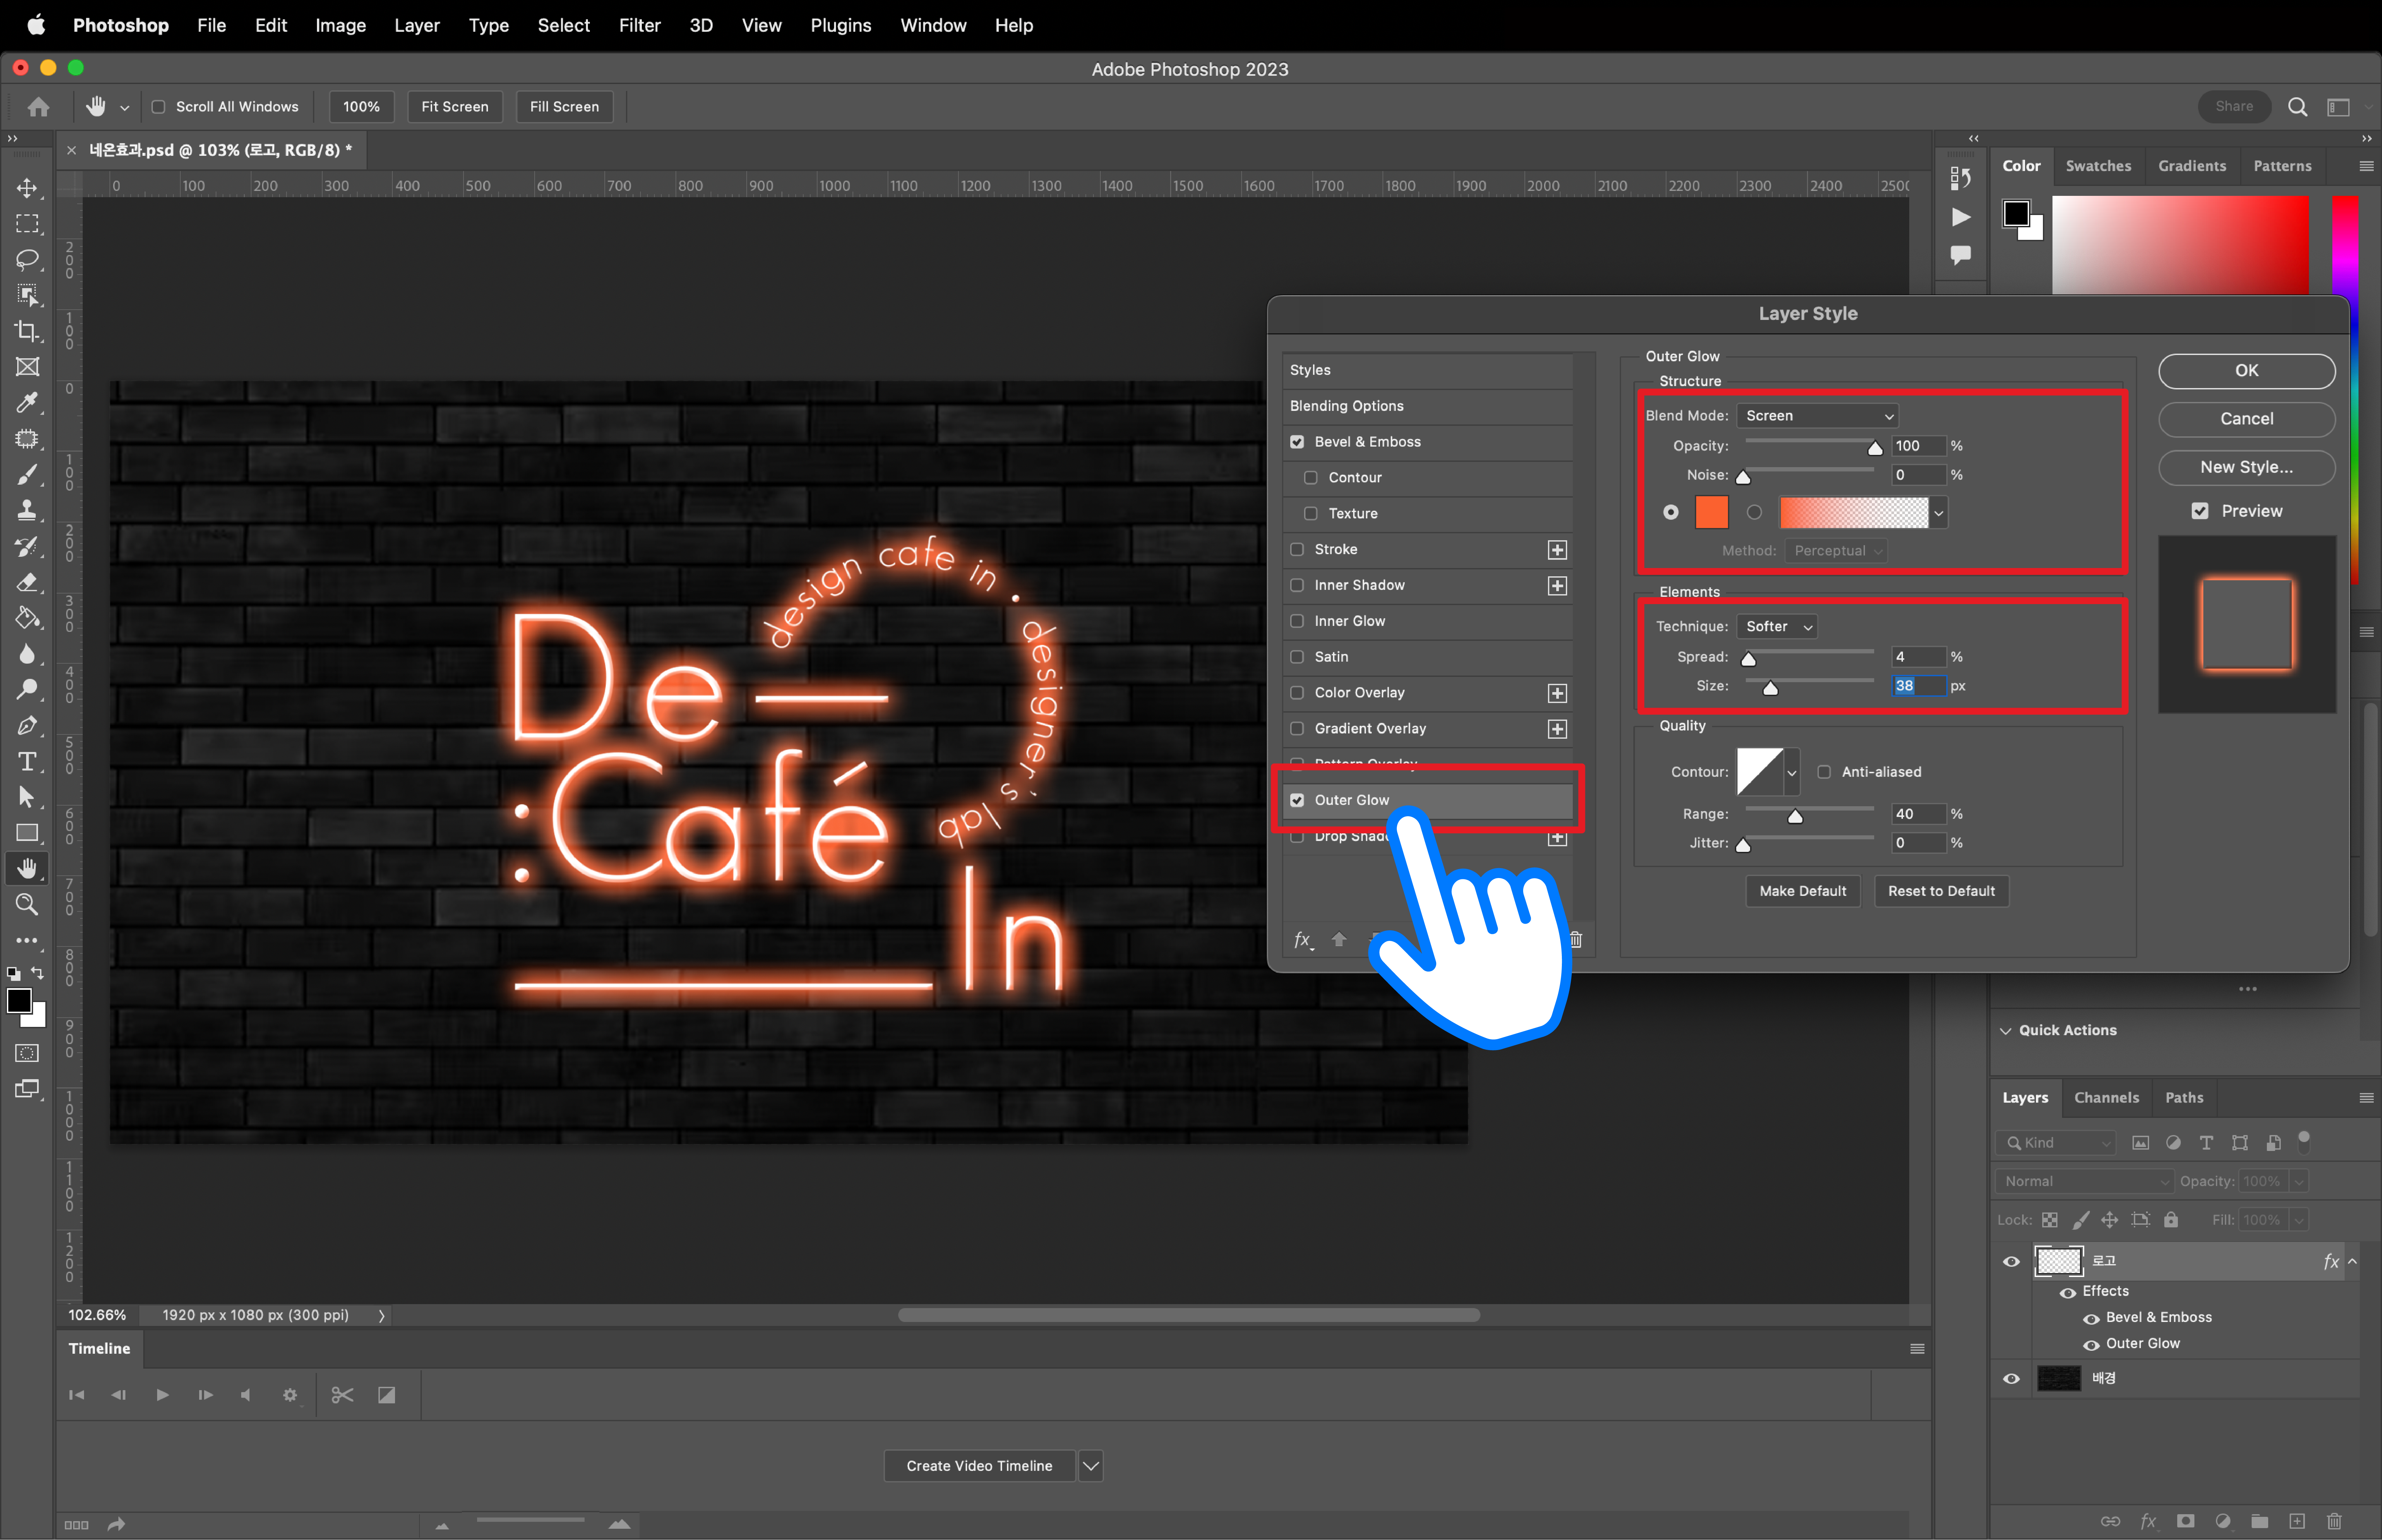Select the Path Selection tool
The image size is (2382, 1540).
[x=27, y=797]
